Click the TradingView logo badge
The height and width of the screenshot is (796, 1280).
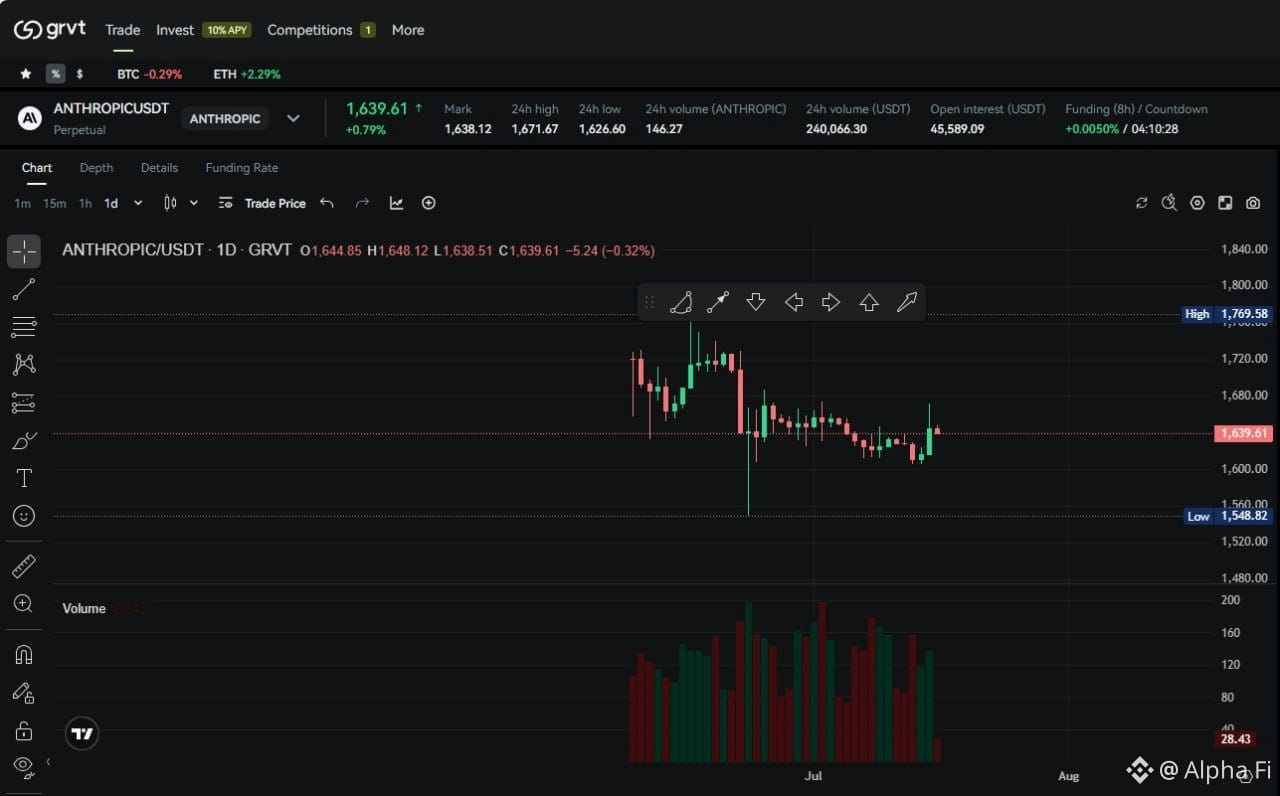pyautogui.click(x=82, y=734)
